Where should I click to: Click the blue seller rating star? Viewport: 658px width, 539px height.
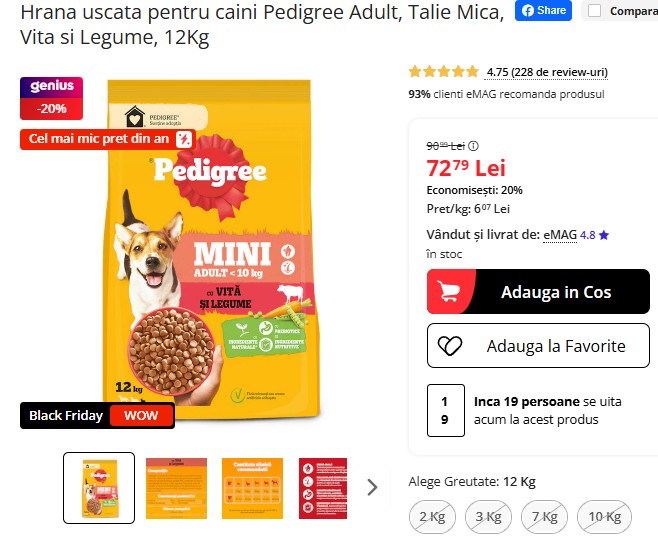[x=604, y=235]
